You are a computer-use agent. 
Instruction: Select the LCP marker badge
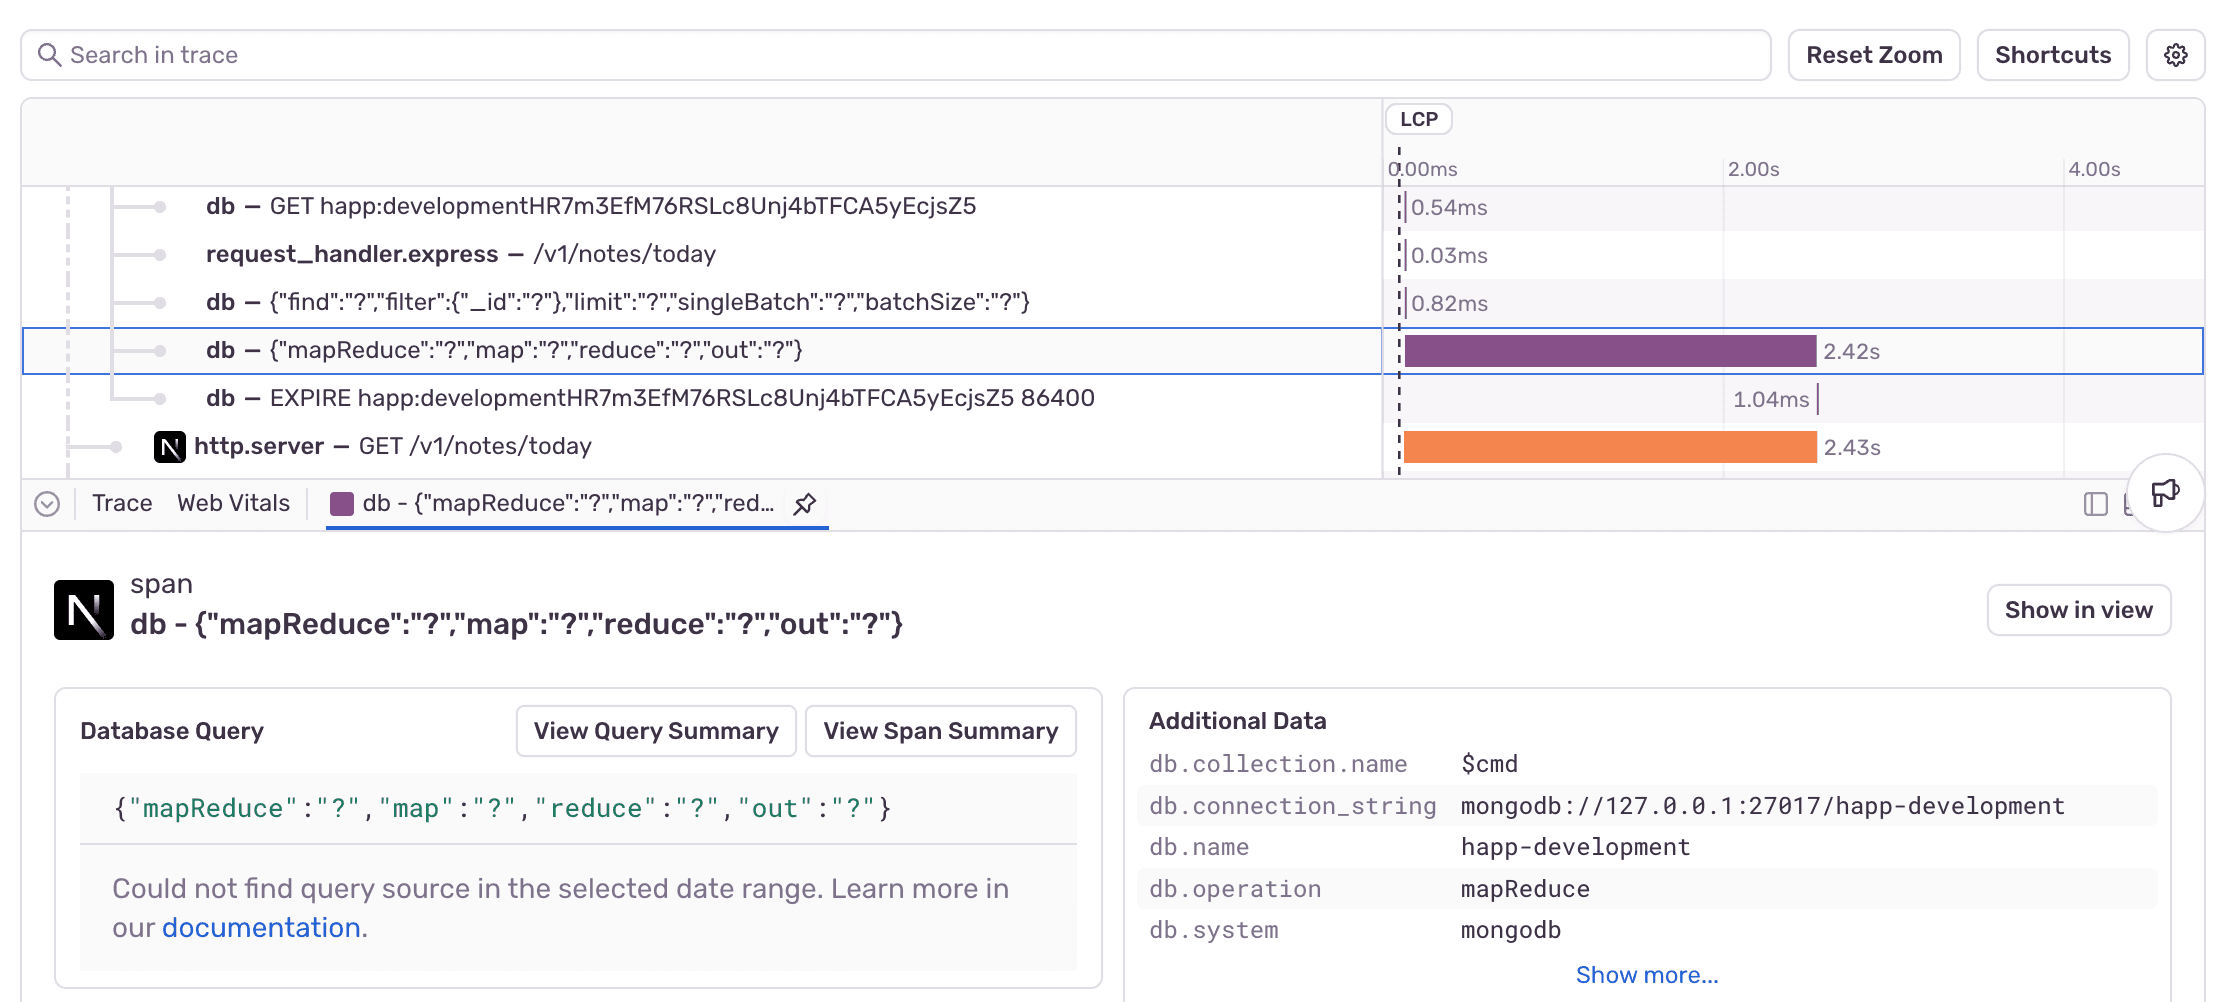1419,119
